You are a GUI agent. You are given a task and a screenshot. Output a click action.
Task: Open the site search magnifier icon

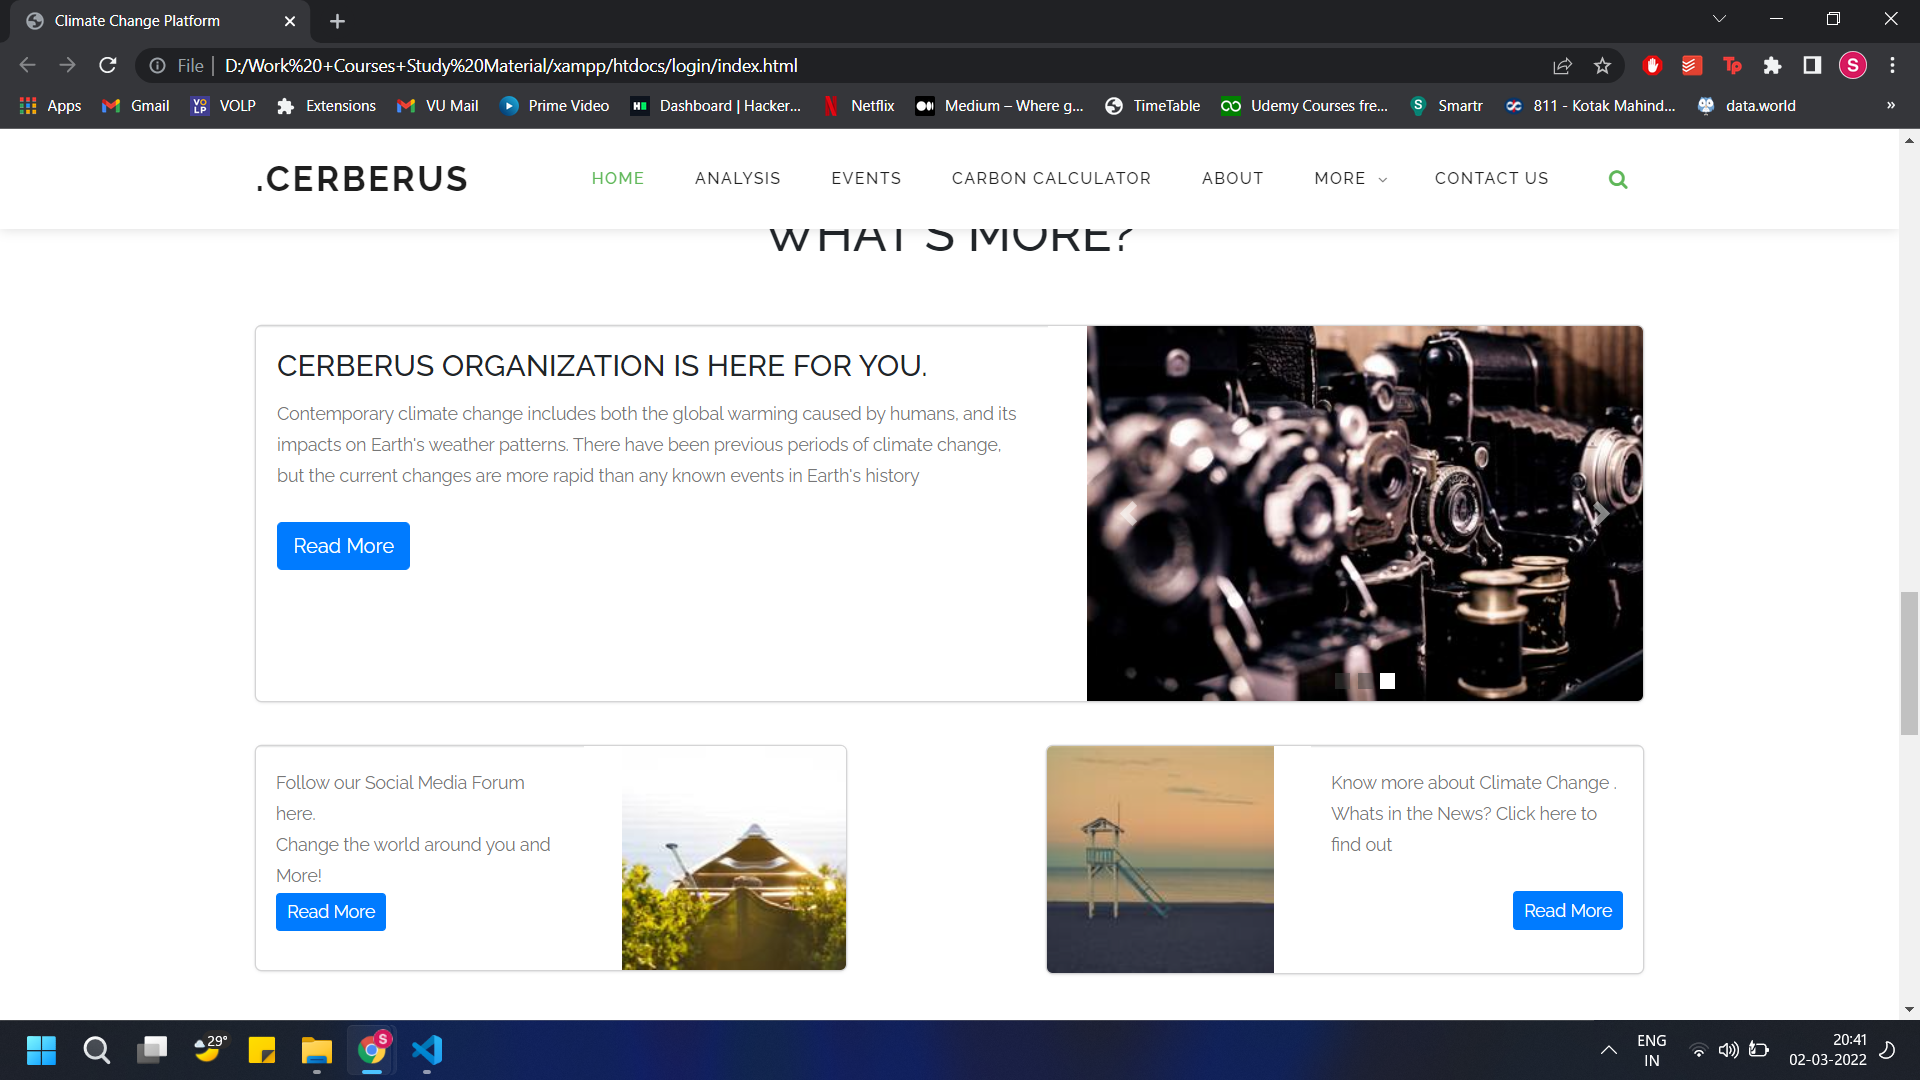[x=1618, y=179]
